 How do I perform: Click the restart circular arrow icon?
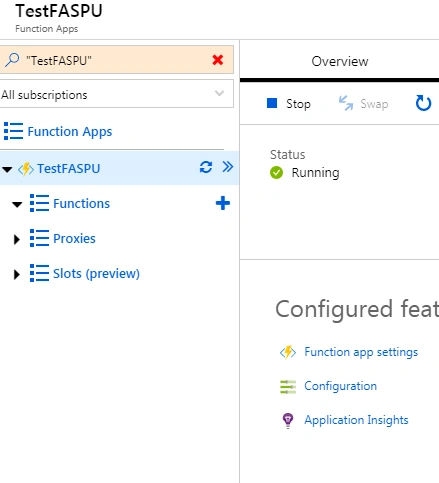coord(423,103)
